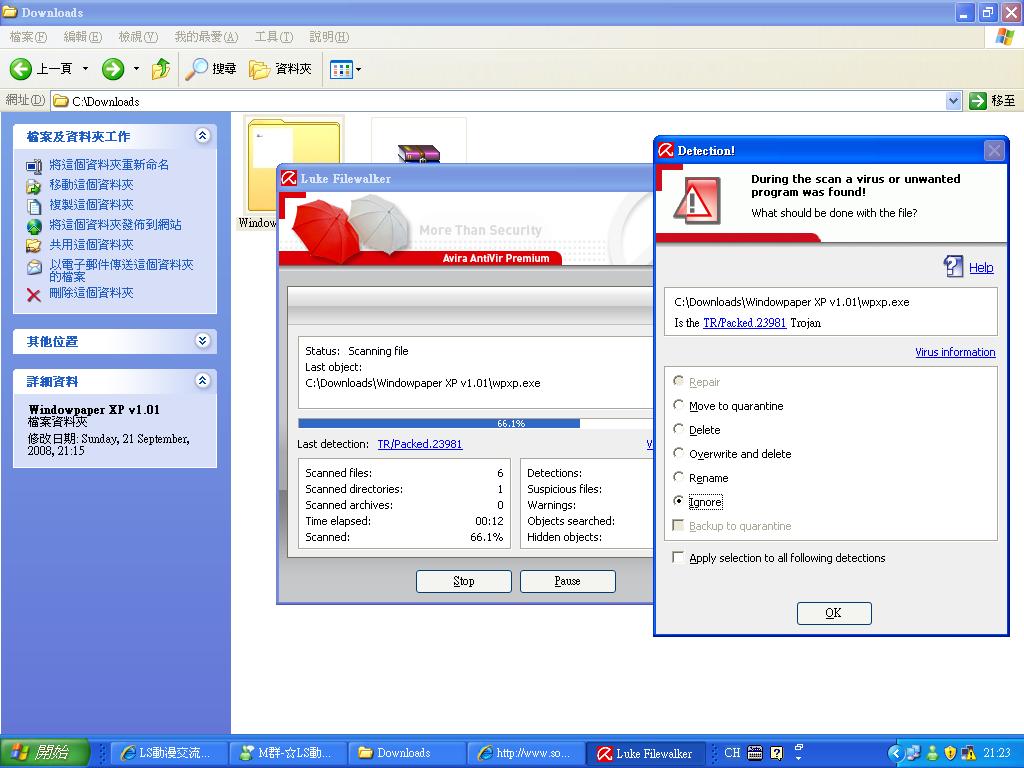Toggle the Folders pane icon
This screenshot has height=768, width=1024.
(x=260, y=69)
